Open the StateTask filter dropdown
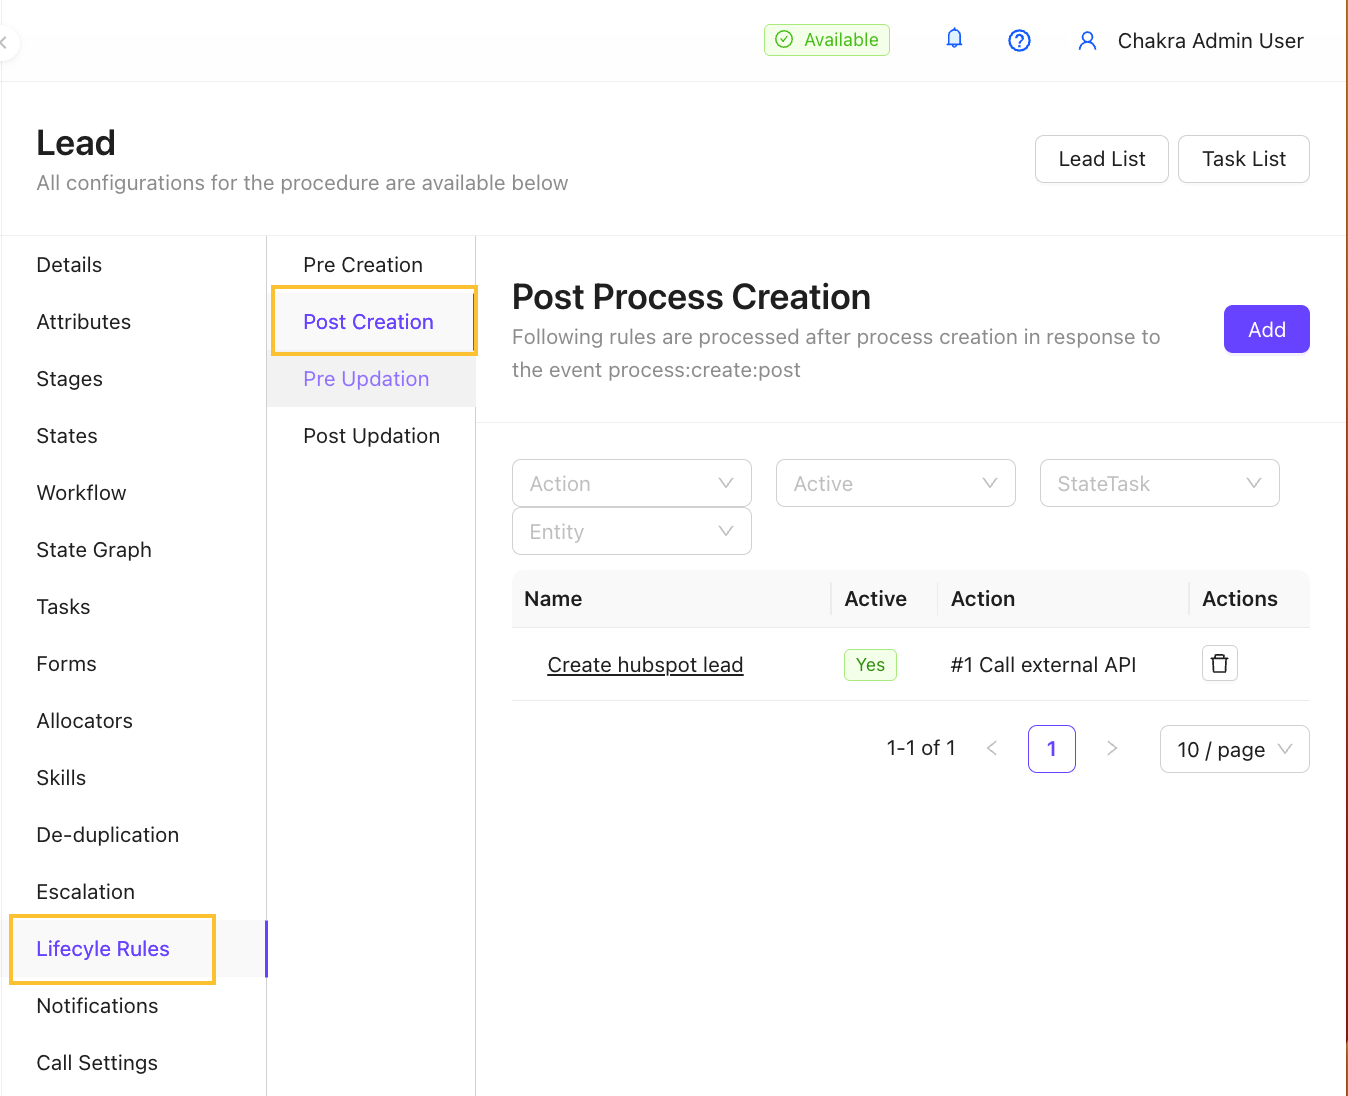The height and width of the screenshot is (1096, 1348). click(1159, 484)
